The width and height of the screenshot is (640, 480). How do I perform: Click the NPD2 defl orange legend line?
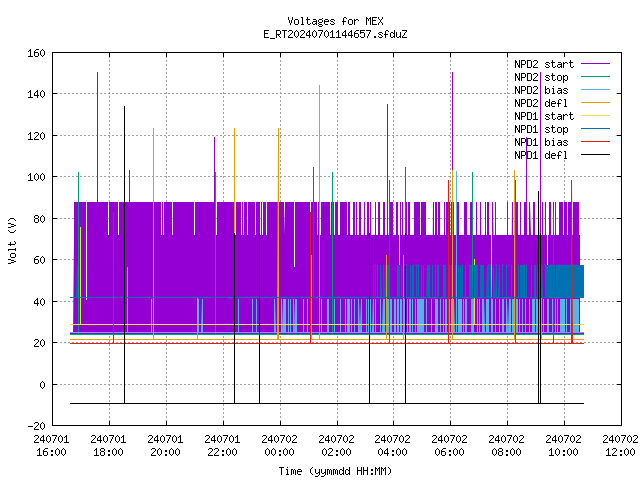[x=596, y=103]
